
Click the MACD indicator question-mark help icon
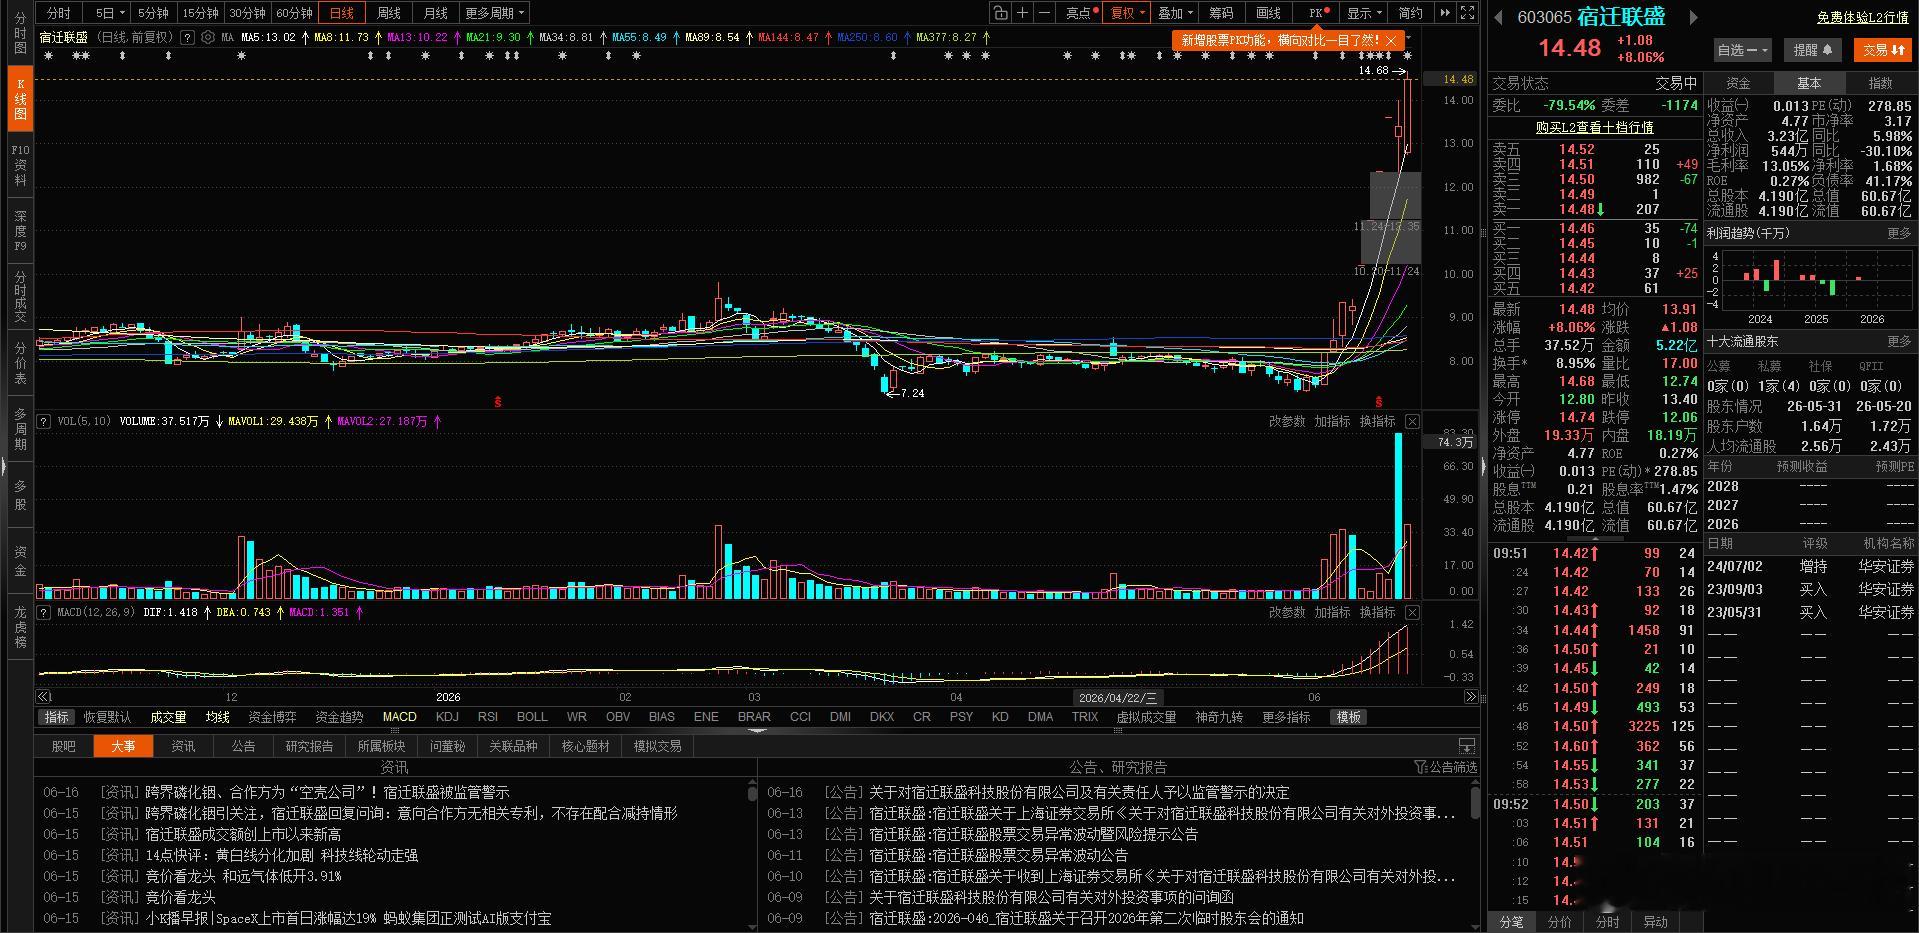(44, 612)
